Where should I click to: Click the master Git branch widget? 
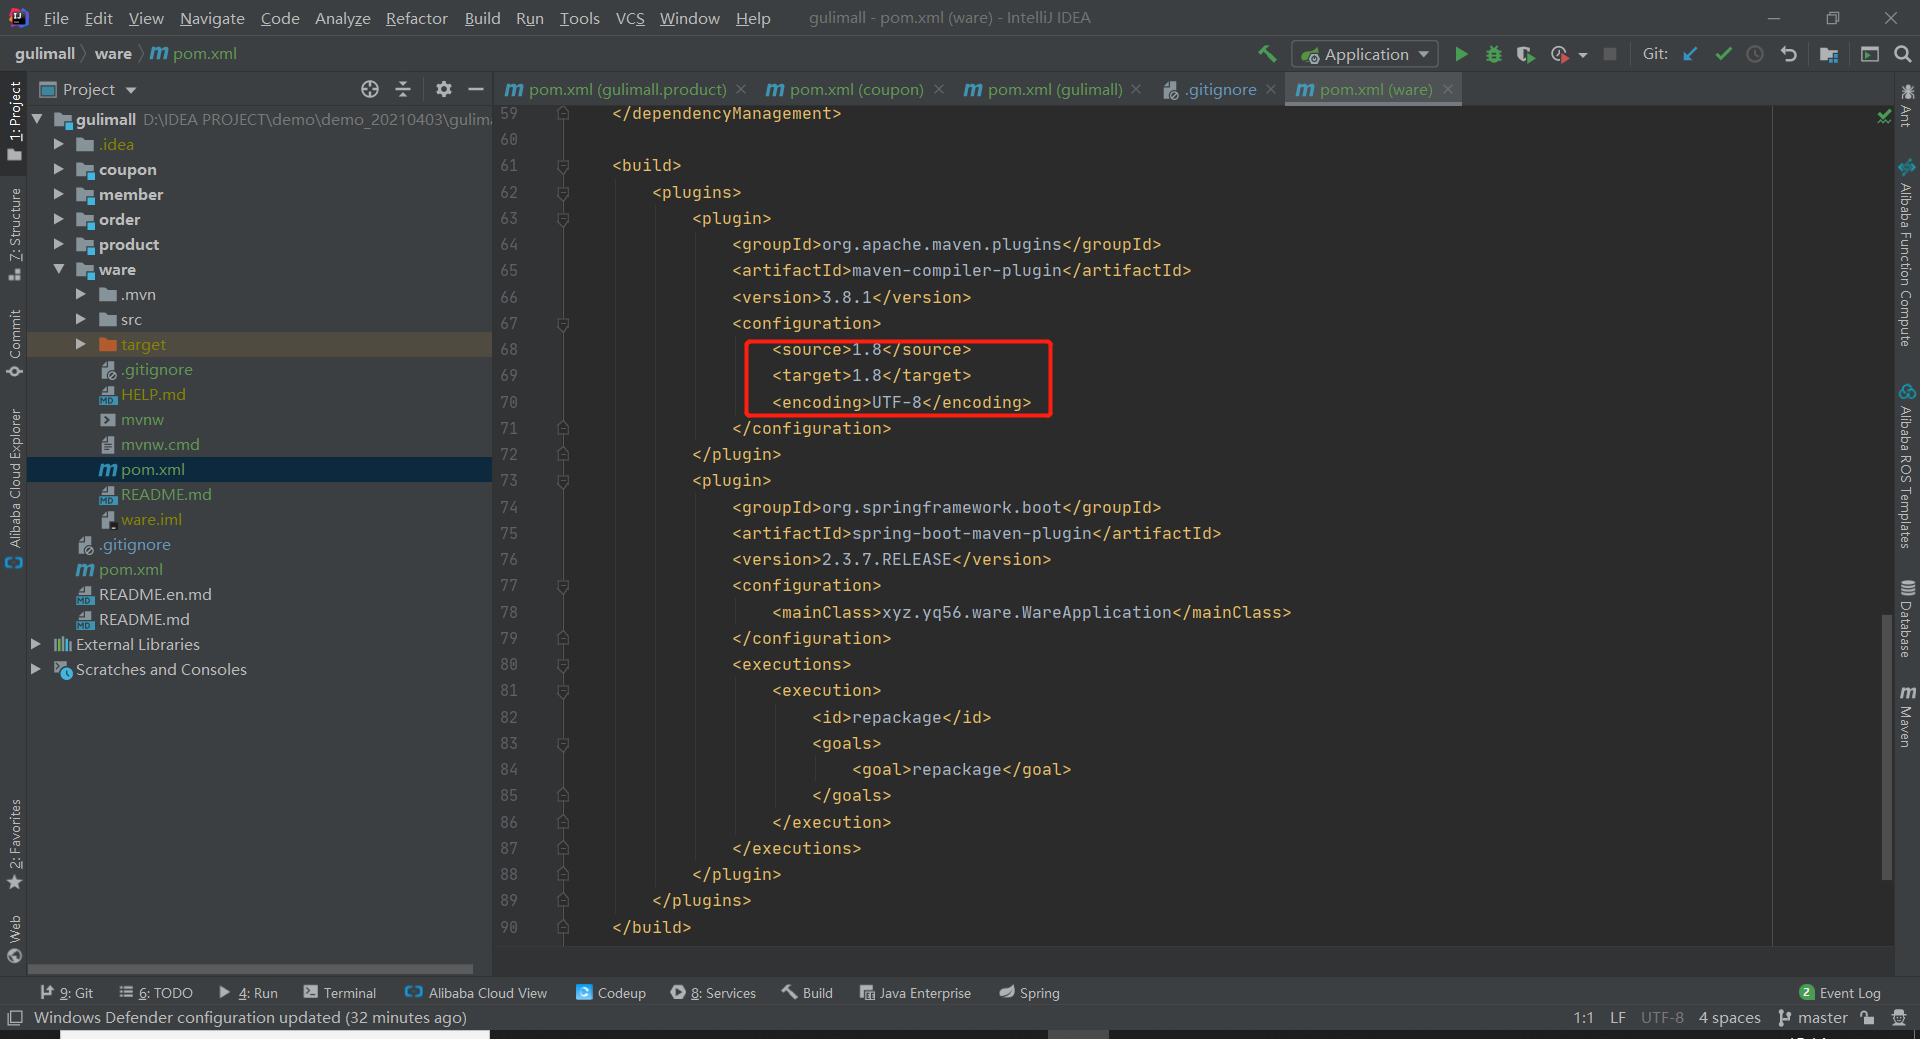[x=1812, y=1017]
